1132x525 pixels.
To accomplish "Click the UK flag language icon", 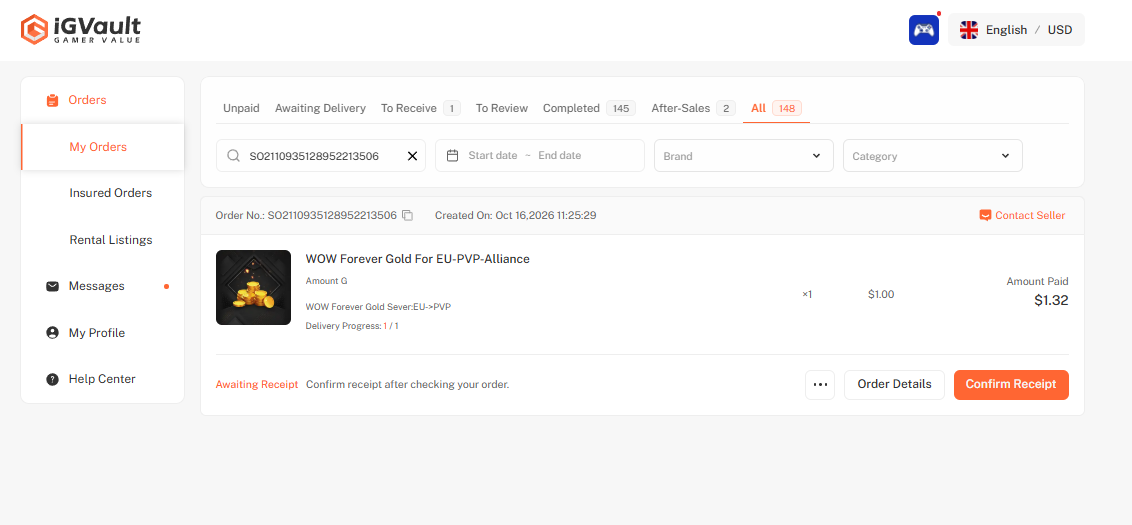I will (x=968, y=30).
